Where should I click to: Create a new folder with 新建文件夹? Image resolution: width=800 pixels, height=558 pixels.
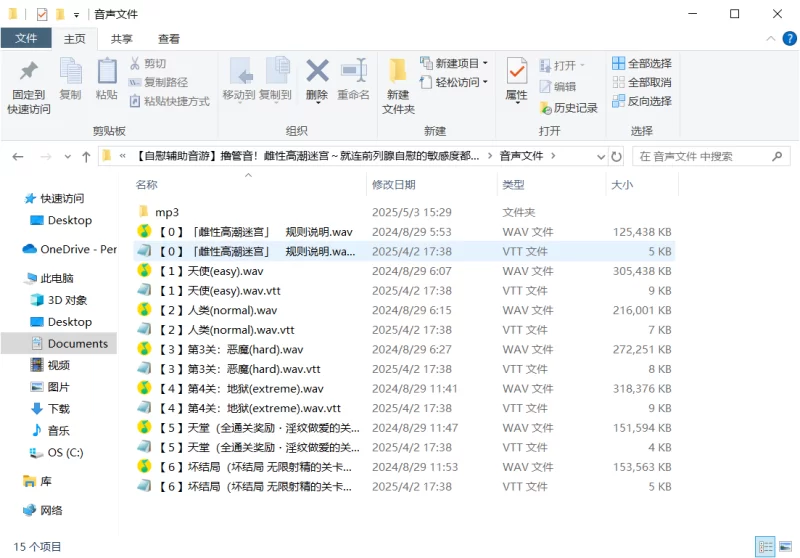point(398,82)
